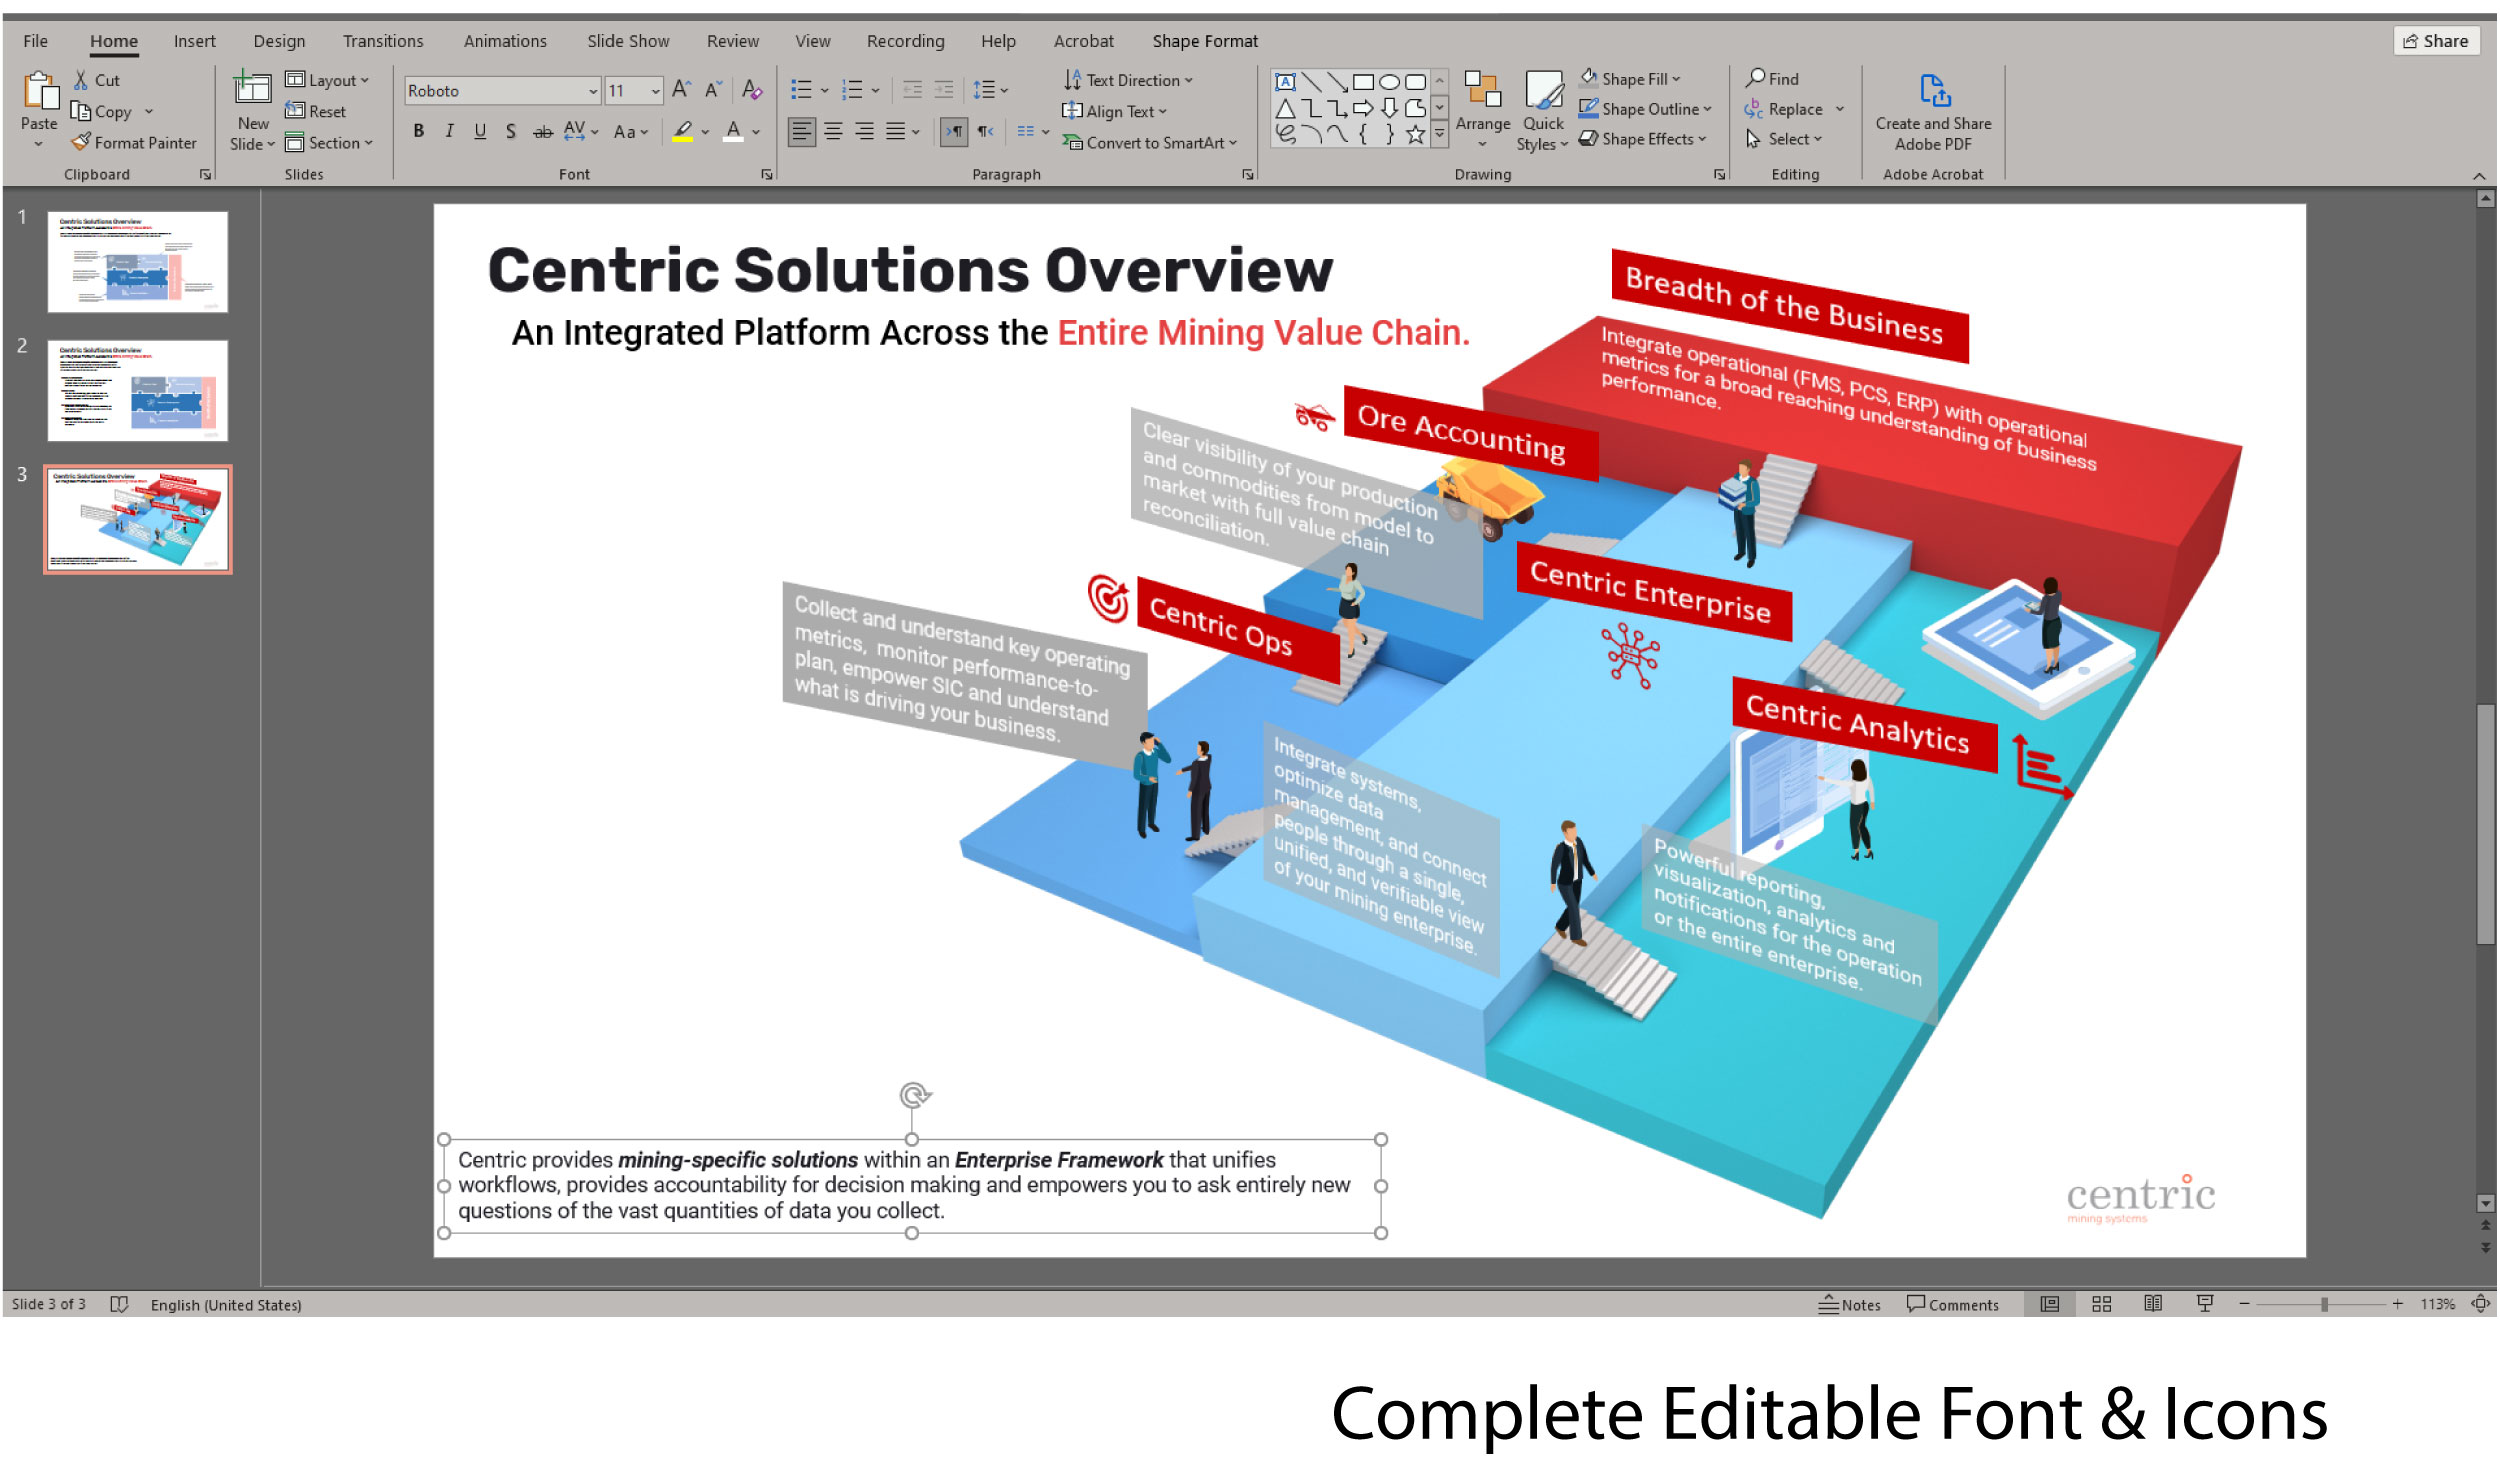Create and Share Adobe PDF
Image resolution: width=2500 pixels, height=1474 pixels.
tap(1933, 112)
